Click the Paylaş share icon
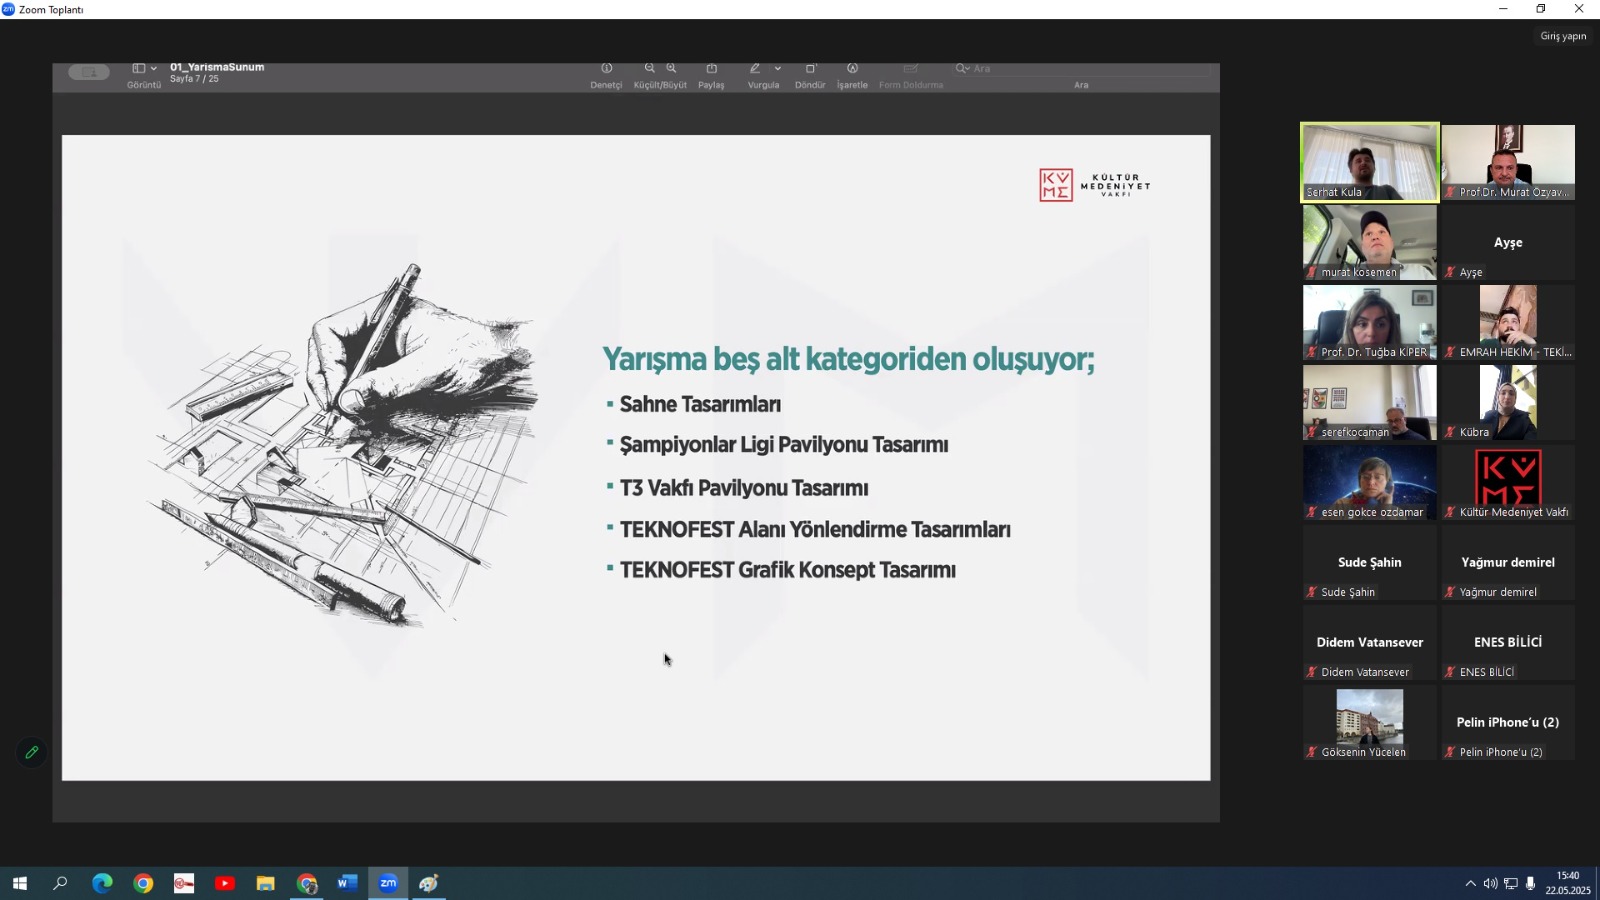This screenshot has width=1600, height=900. tap(711, 68)
